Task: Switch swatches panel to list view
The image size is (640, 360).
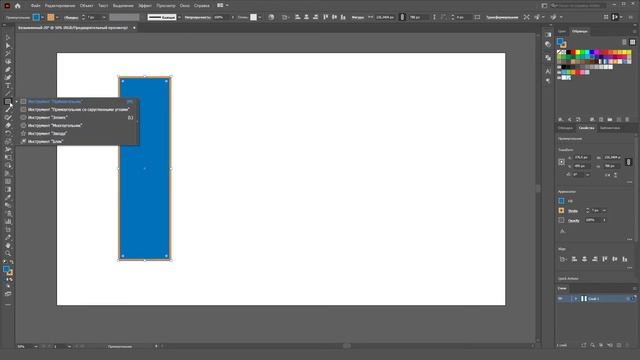Action: 624,42
